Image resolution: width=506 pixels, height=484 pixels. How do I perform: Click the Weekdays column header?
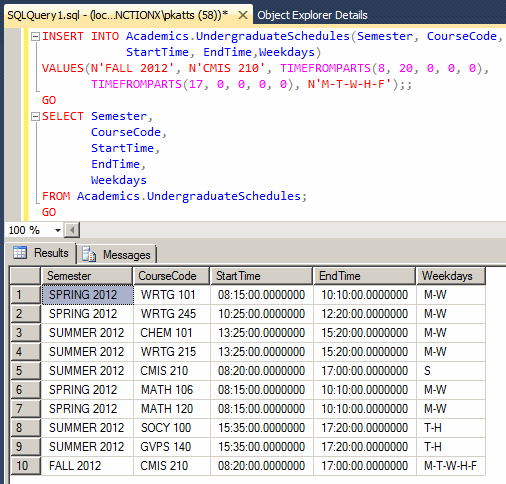(x=451, y=276)
